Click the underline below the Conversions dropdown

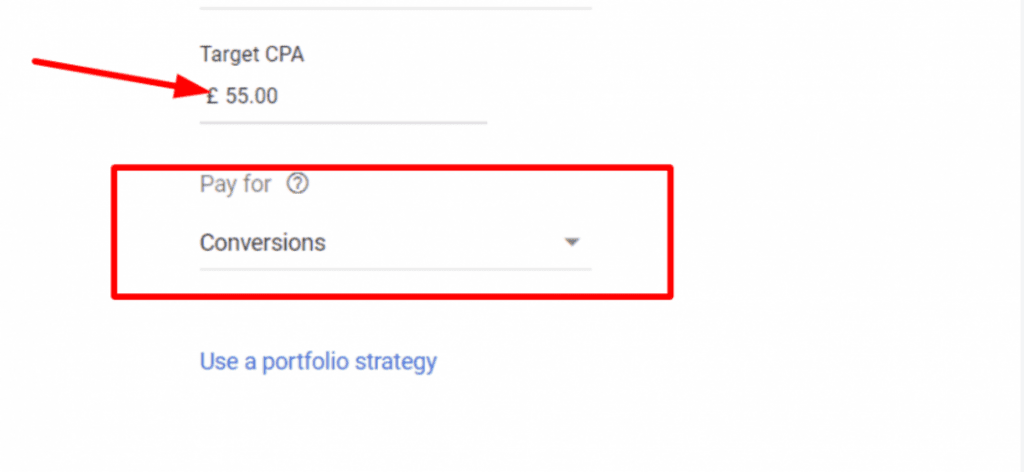tap(395, 269)
